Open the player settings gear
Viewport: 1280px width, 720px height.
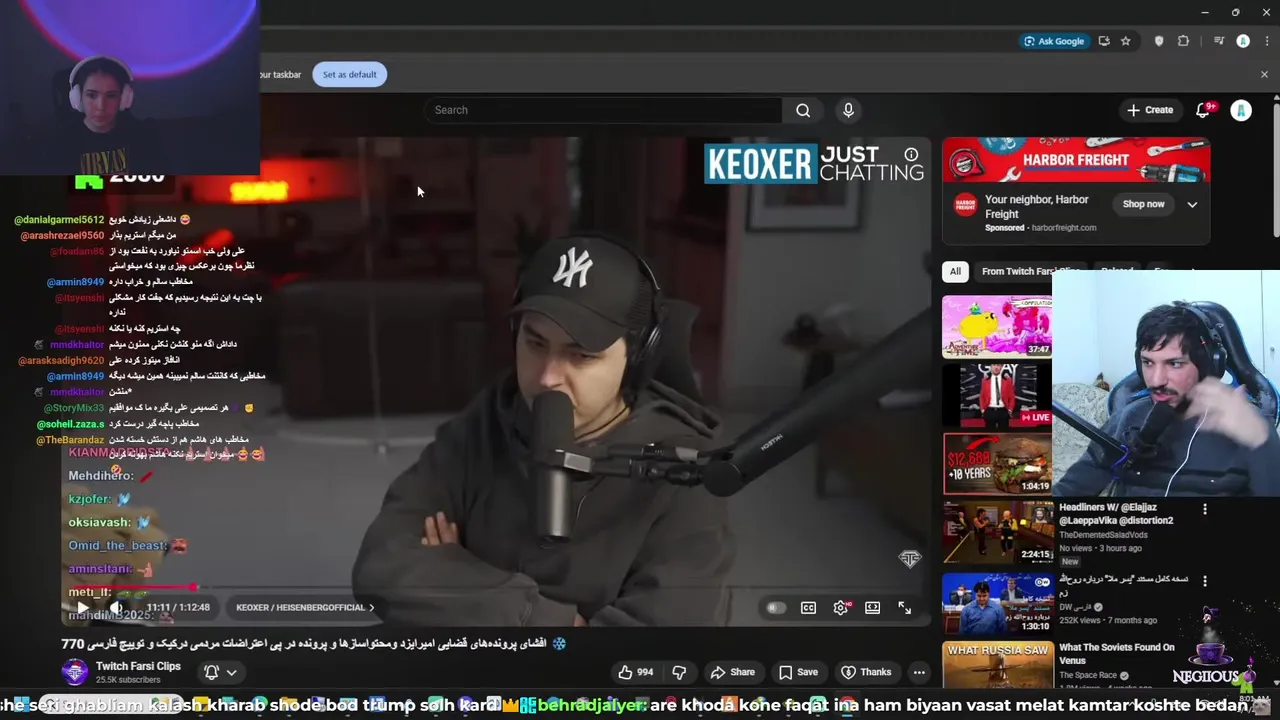pyautogui.click(x=841, y=607)
